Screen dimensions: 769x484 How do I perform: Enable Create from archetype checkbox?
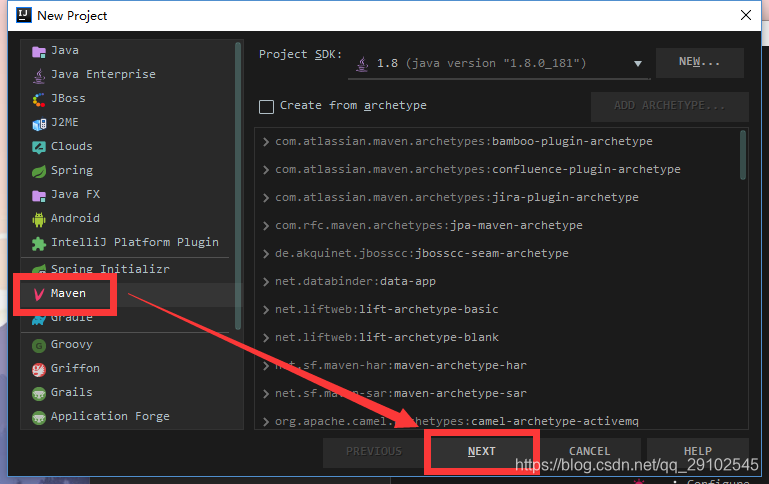coord(266,106)
